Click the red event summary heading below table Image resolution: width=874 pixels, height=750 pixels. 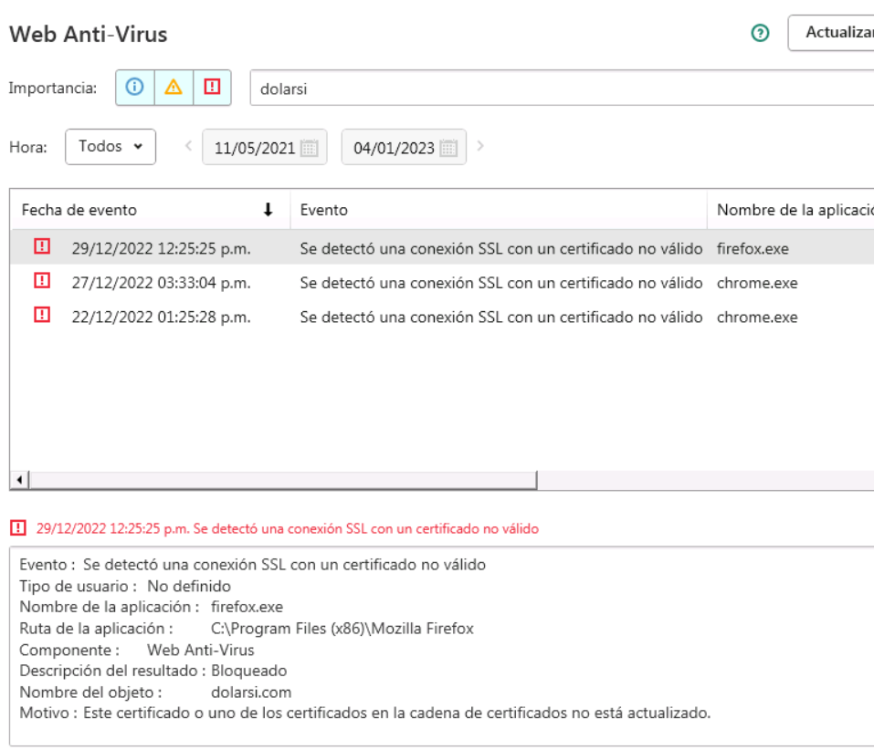(x=288, y=529)
